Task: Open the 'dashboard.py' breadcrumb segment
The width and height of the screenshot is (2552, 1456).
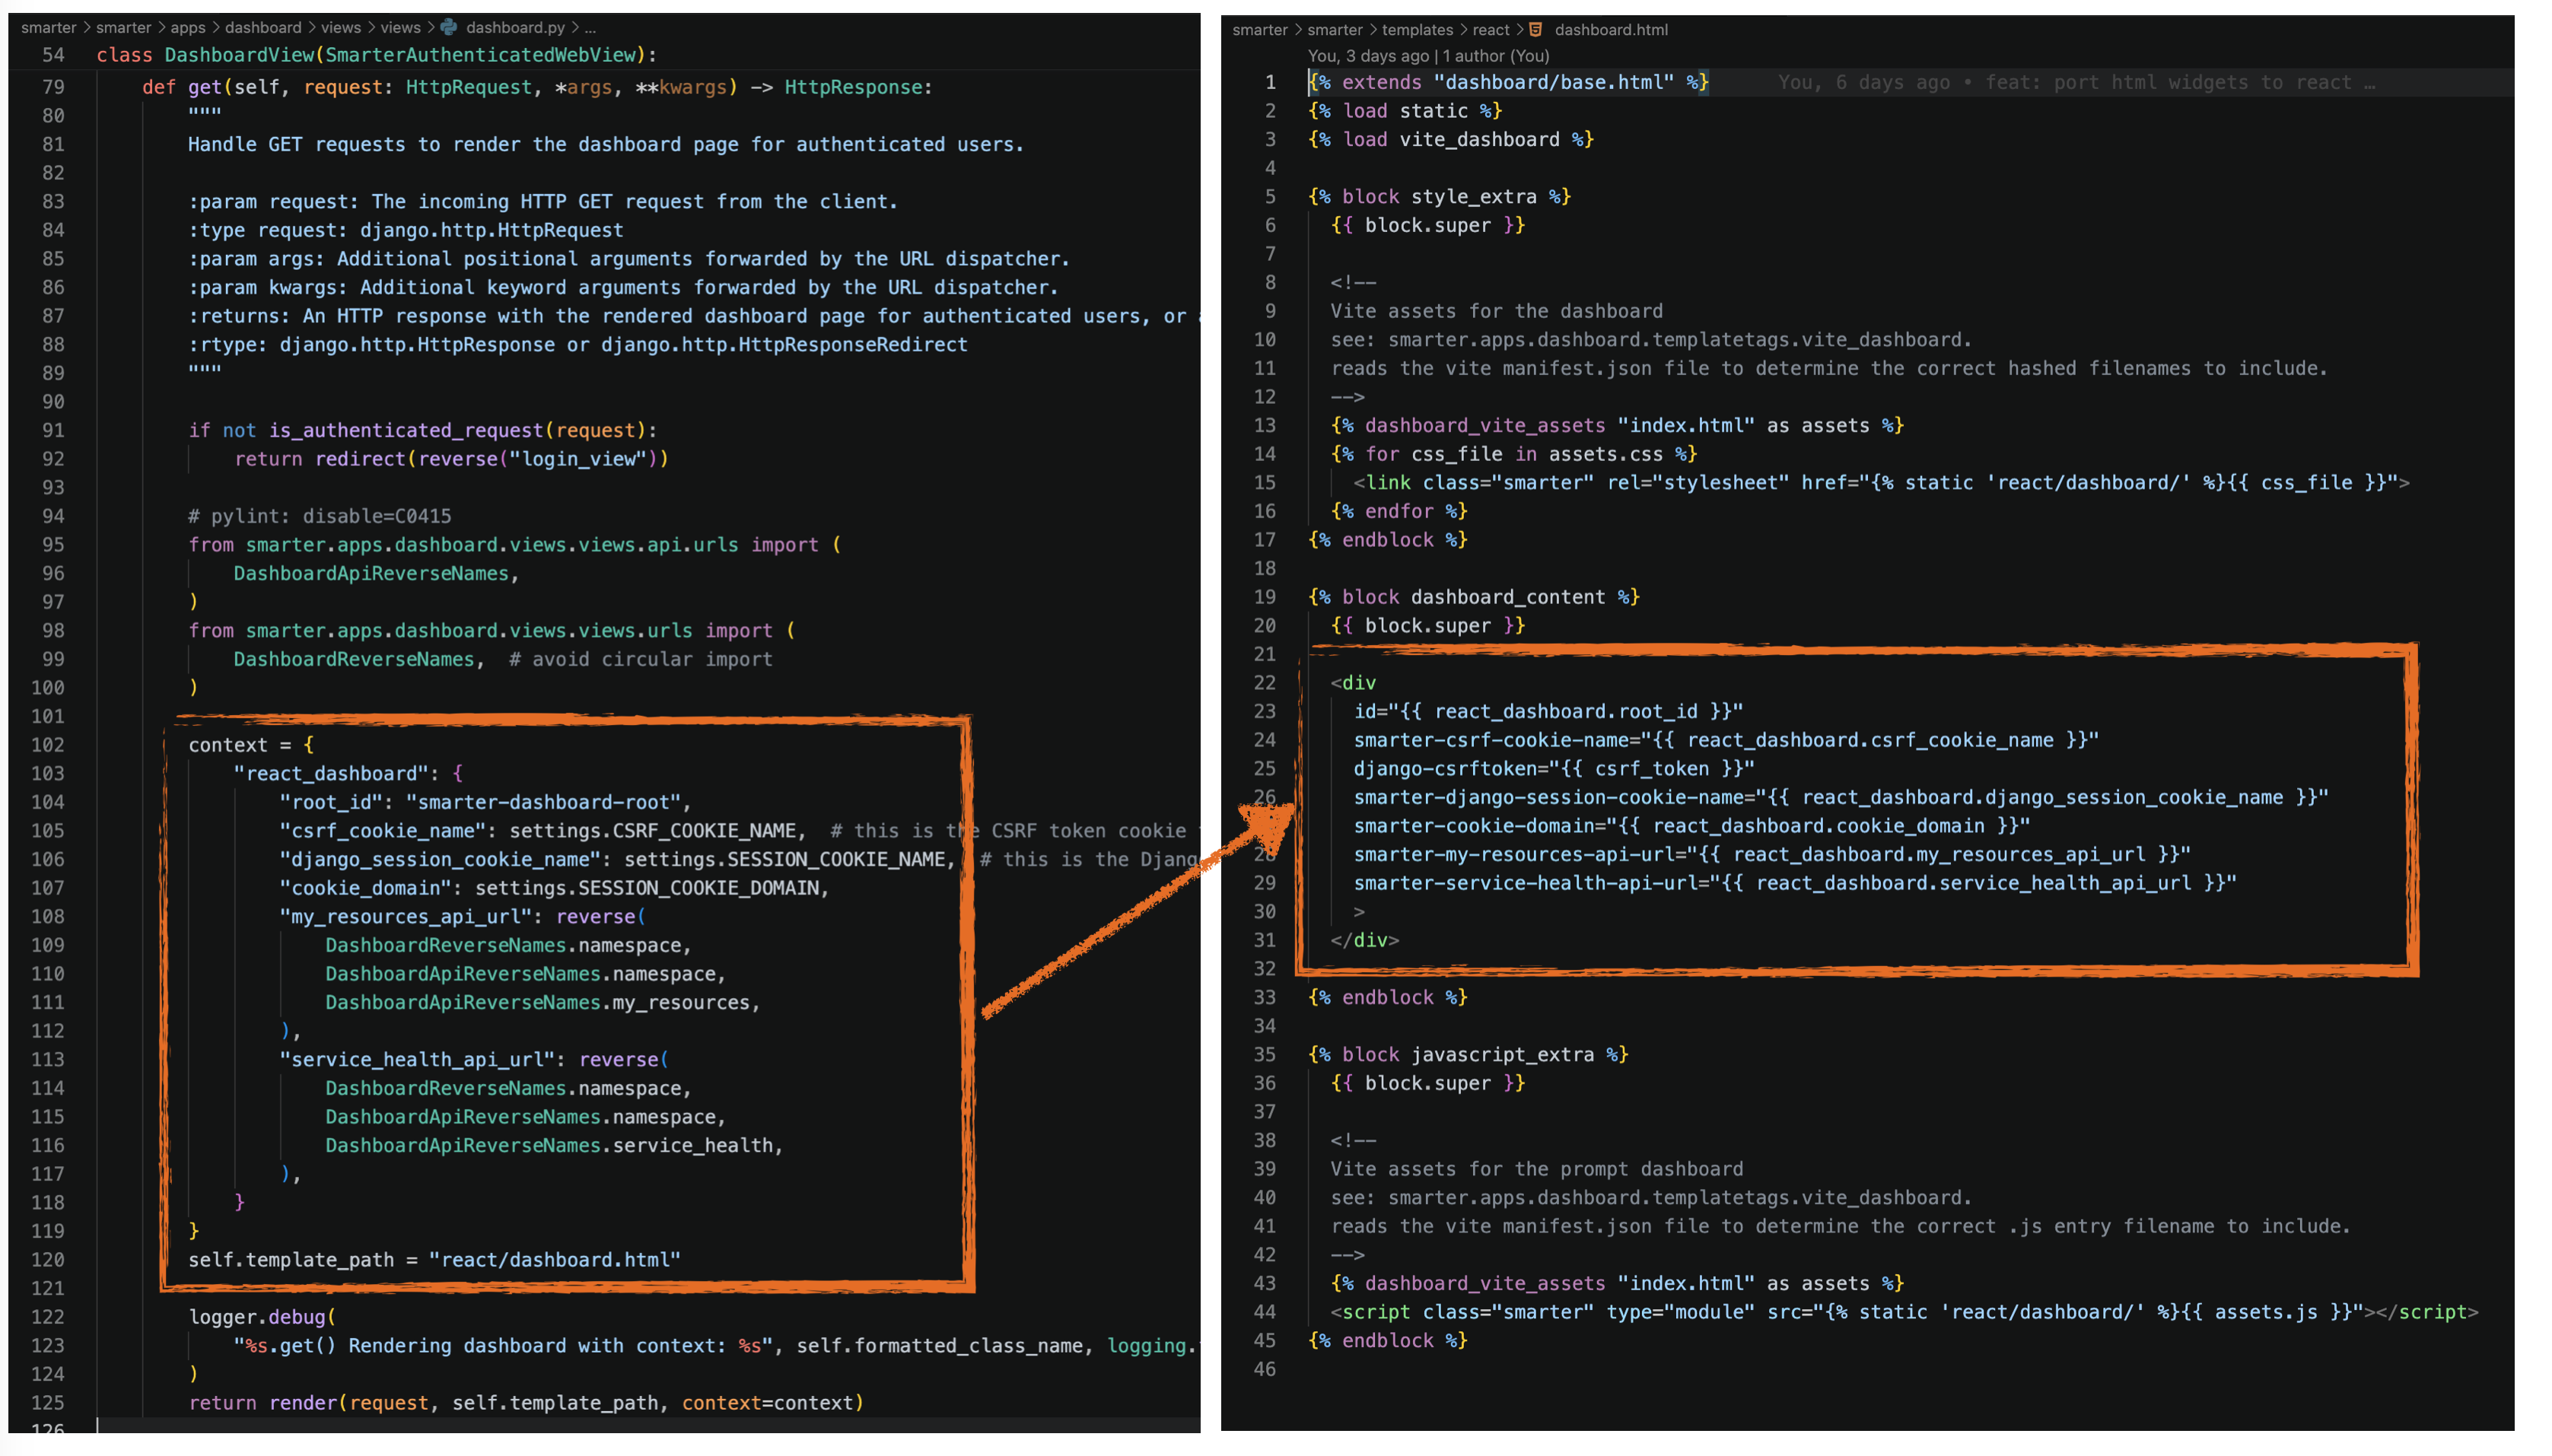Action: (x=515, y=27)
